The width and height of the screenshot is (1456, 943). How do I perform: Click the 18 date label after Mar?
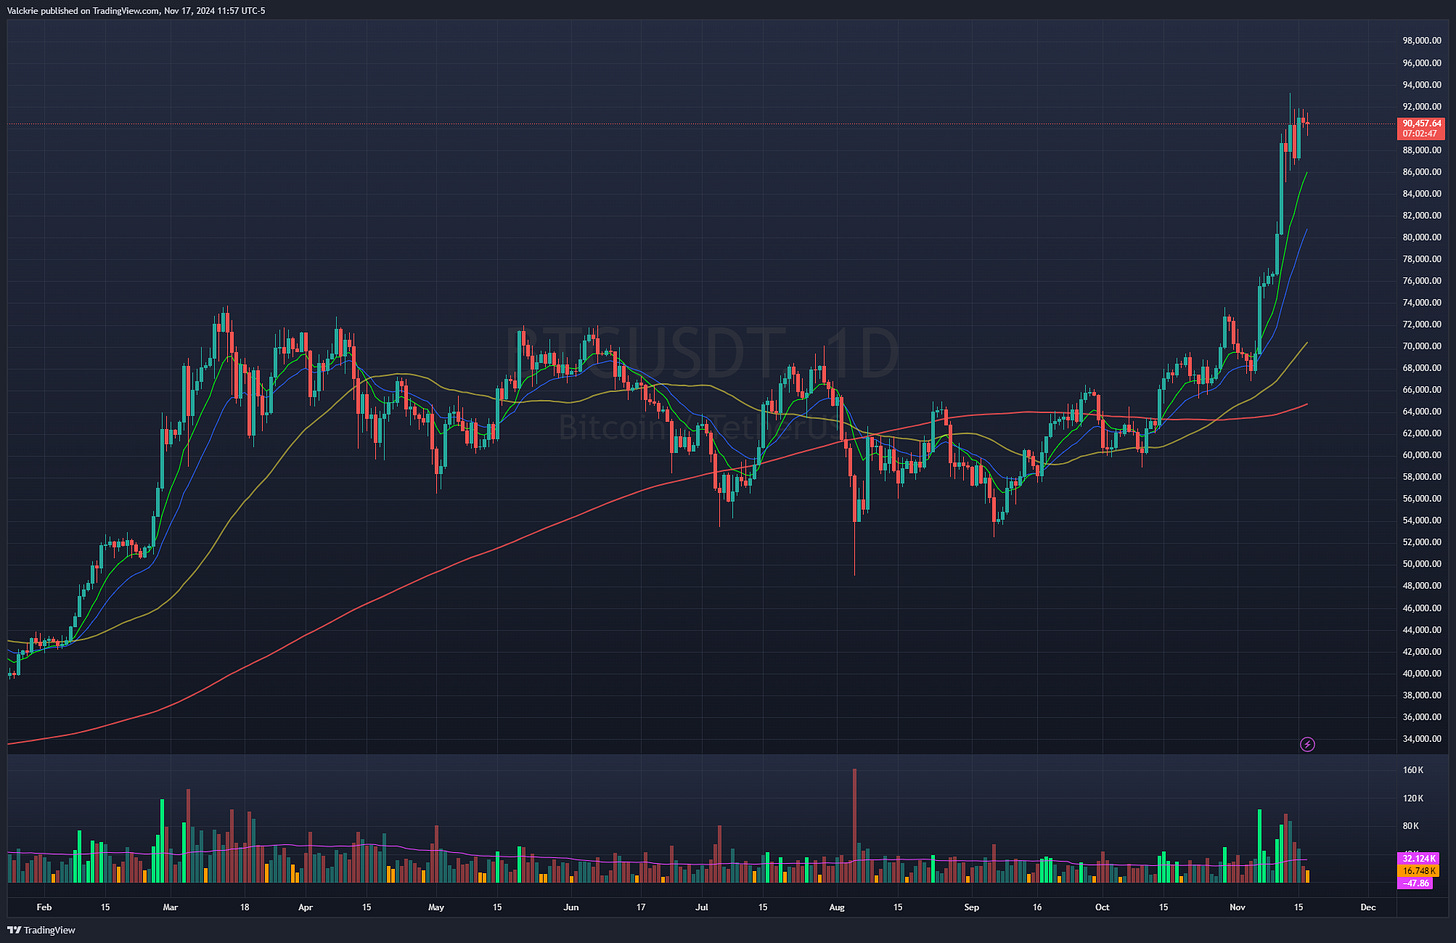tap(244, 908)
